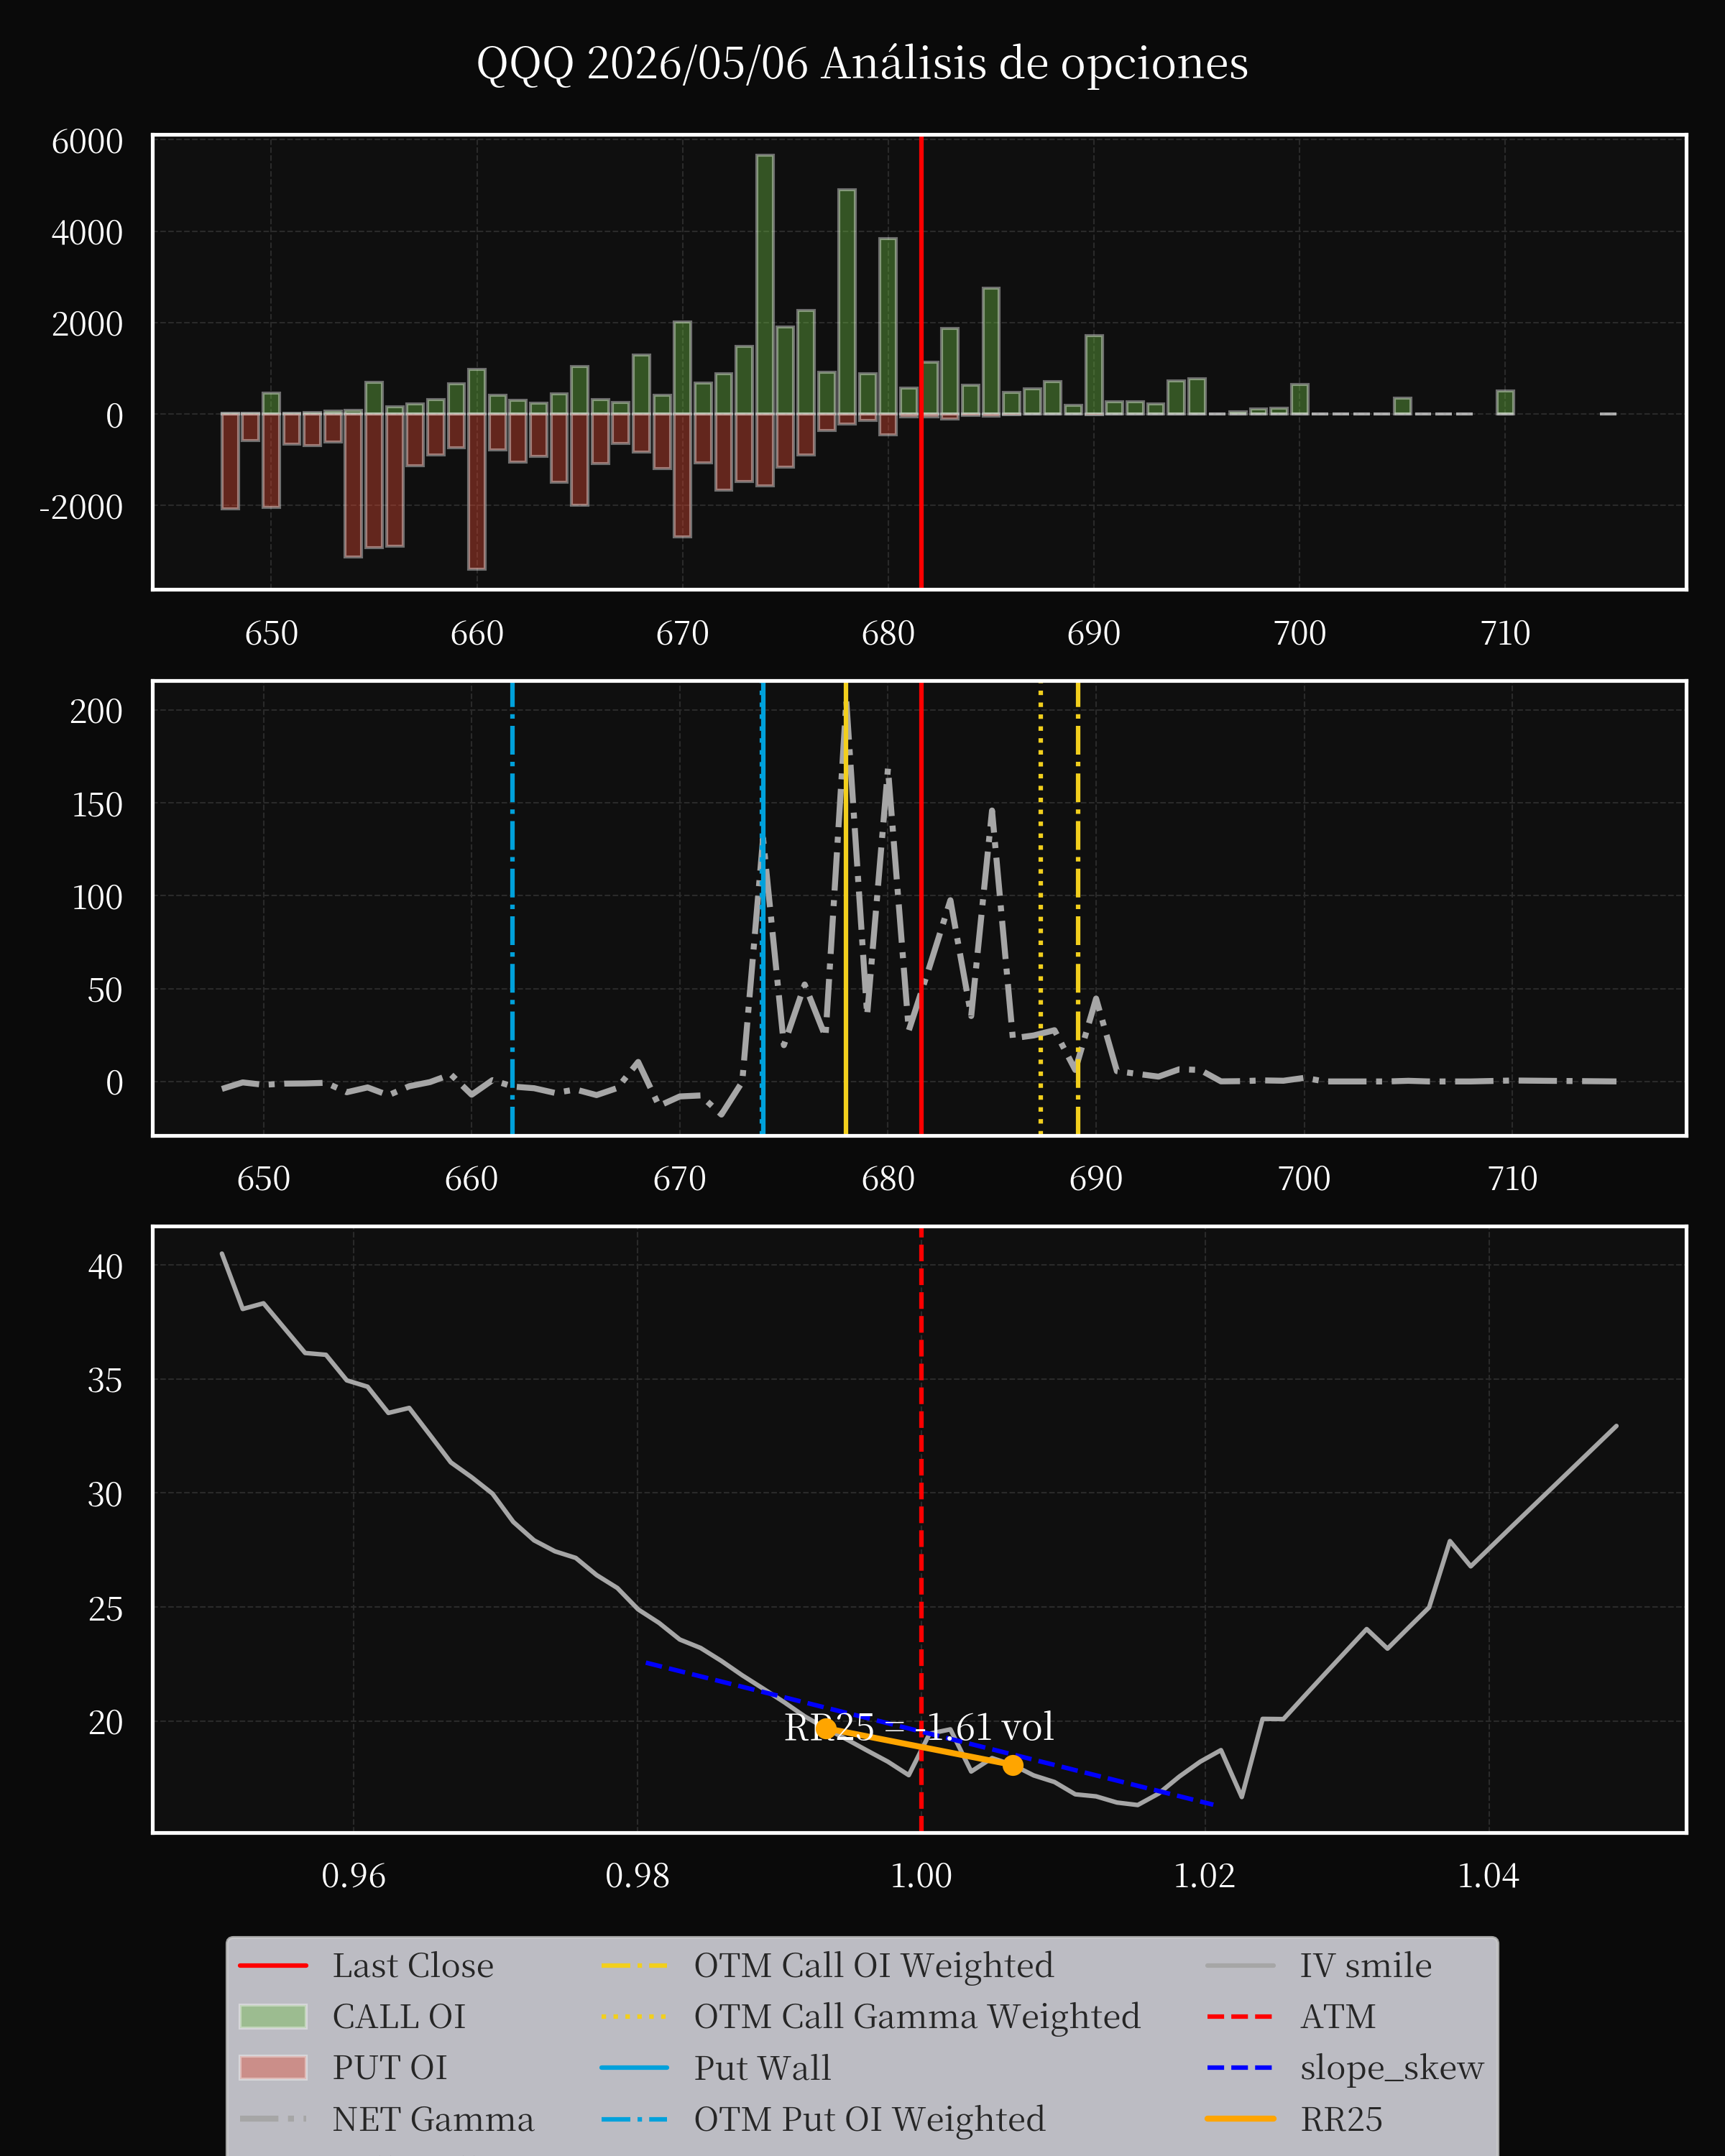Click the '150' y-axis label of the gamma chart
Viewport: 1725px width, 2156px height.
pyautogui.click(x=97, y=804)
